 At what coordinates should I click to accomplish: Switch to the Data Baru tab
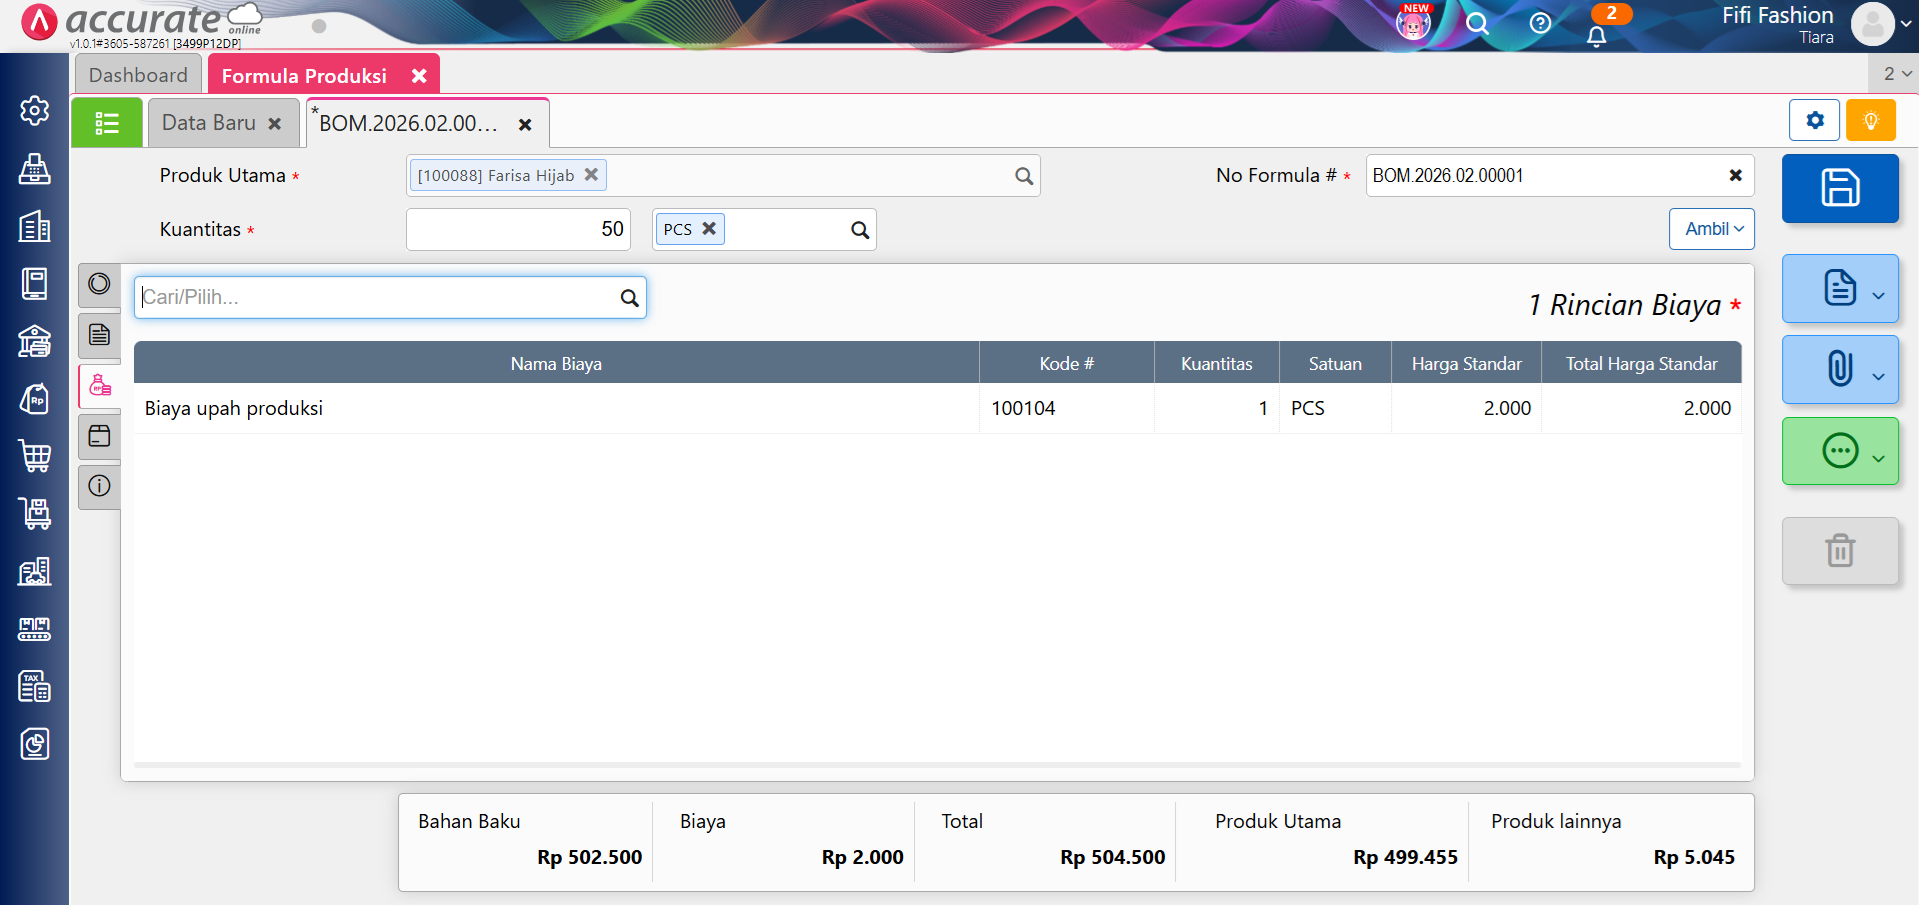[209, 123]
